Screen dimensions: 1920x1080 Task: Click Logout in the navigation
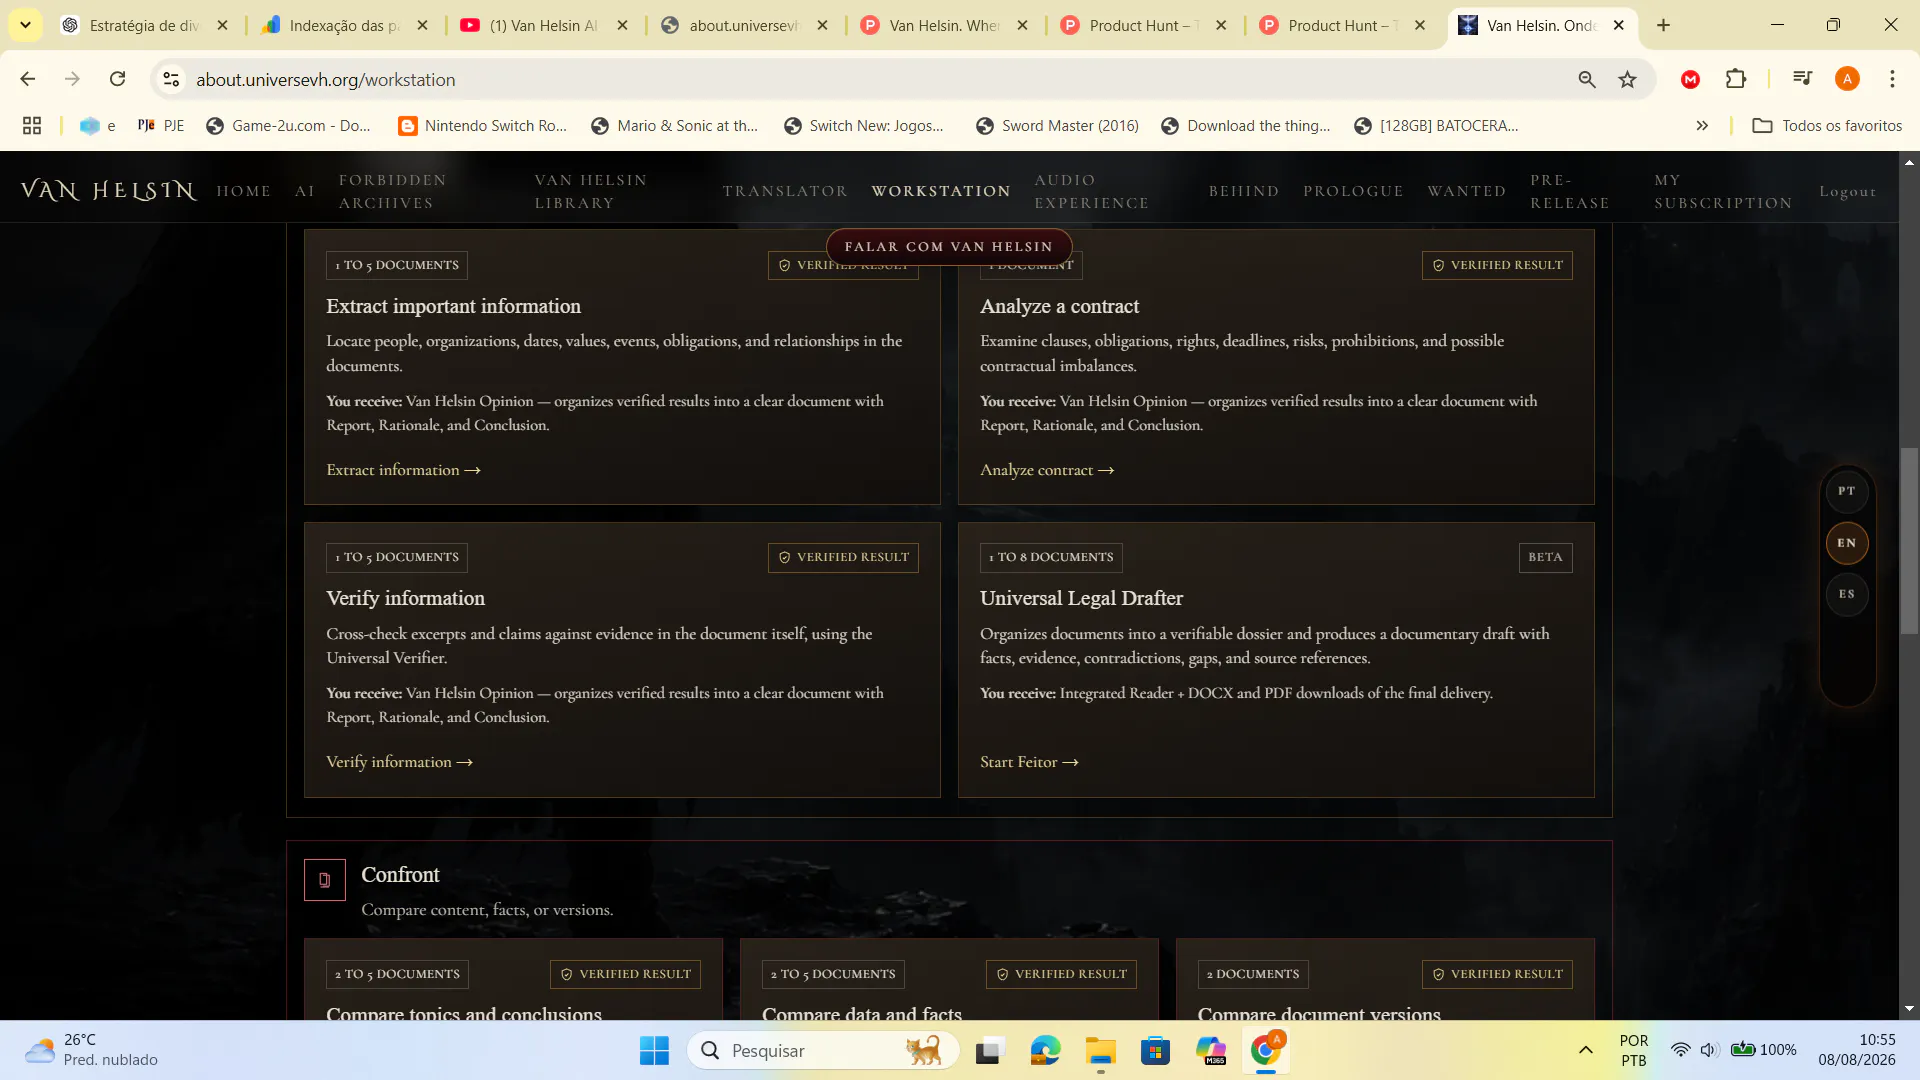tap(1847, 191)
